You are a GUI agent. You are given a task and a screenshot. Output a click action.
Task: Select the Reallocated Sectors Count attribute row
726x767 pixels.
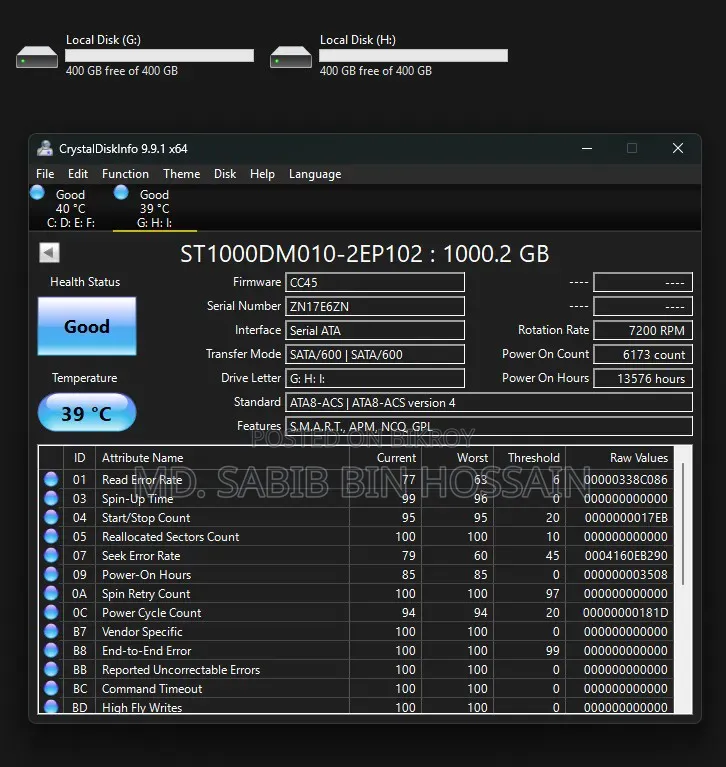[x=356, y=537]
